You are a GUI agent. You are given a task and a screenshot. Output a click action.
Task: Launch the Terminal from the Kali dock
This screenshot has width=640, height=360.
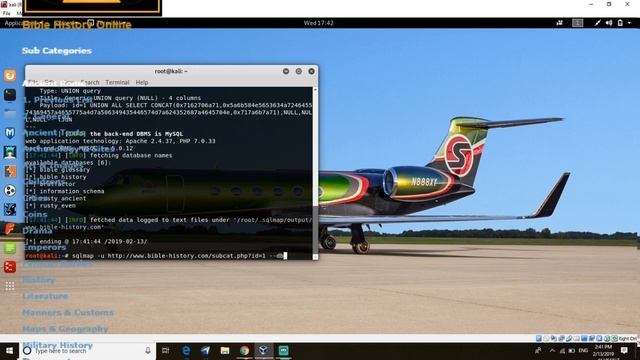[x=10, y=95]
